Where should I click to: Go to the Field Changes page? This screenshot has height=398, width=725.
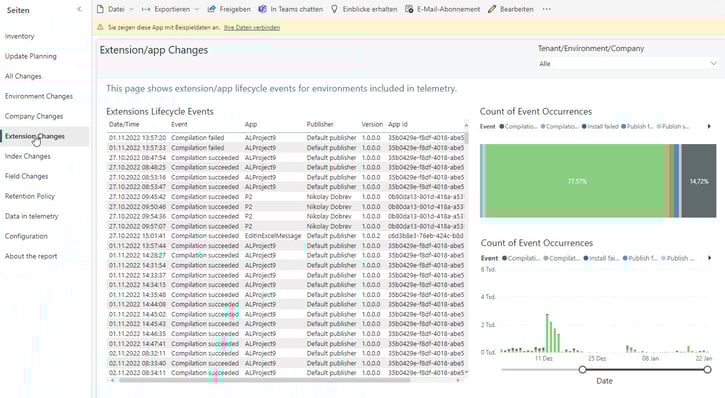(x=26, y=176)
